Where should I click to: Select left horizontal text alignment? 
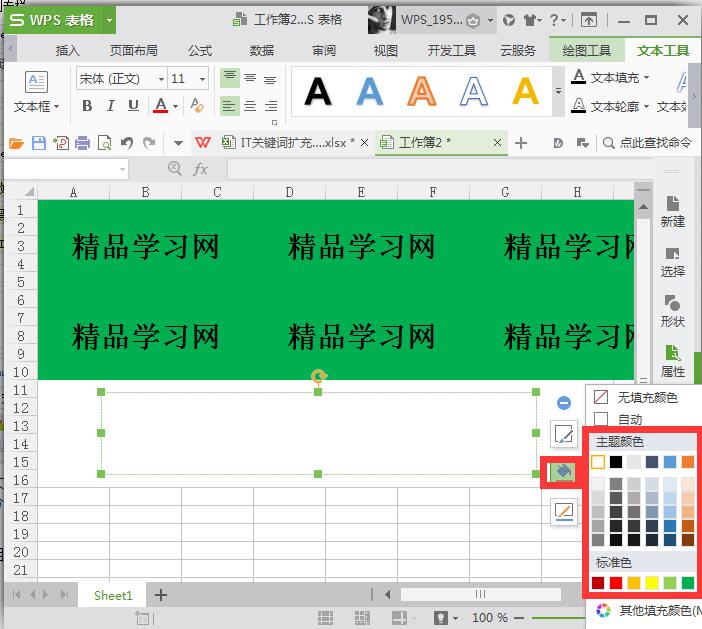[x=230, y=106]
